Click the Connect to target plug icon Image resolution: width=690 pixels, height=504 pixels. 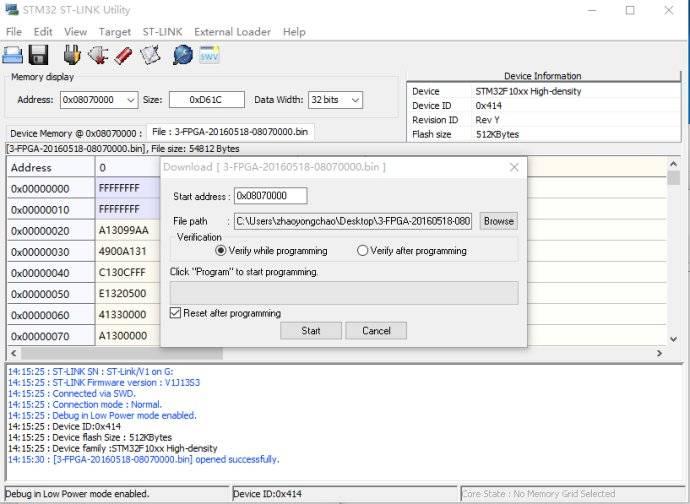72,55
